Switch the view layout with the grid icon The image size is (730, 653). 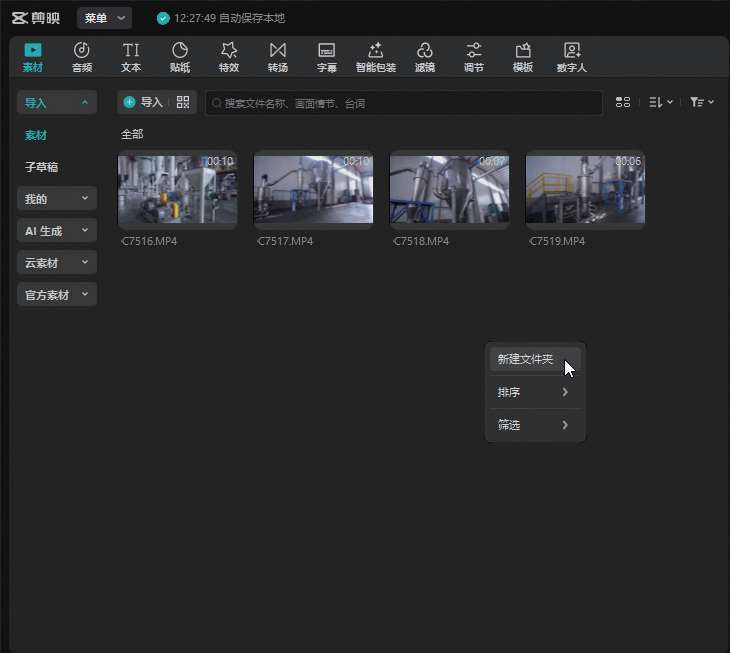623,102
